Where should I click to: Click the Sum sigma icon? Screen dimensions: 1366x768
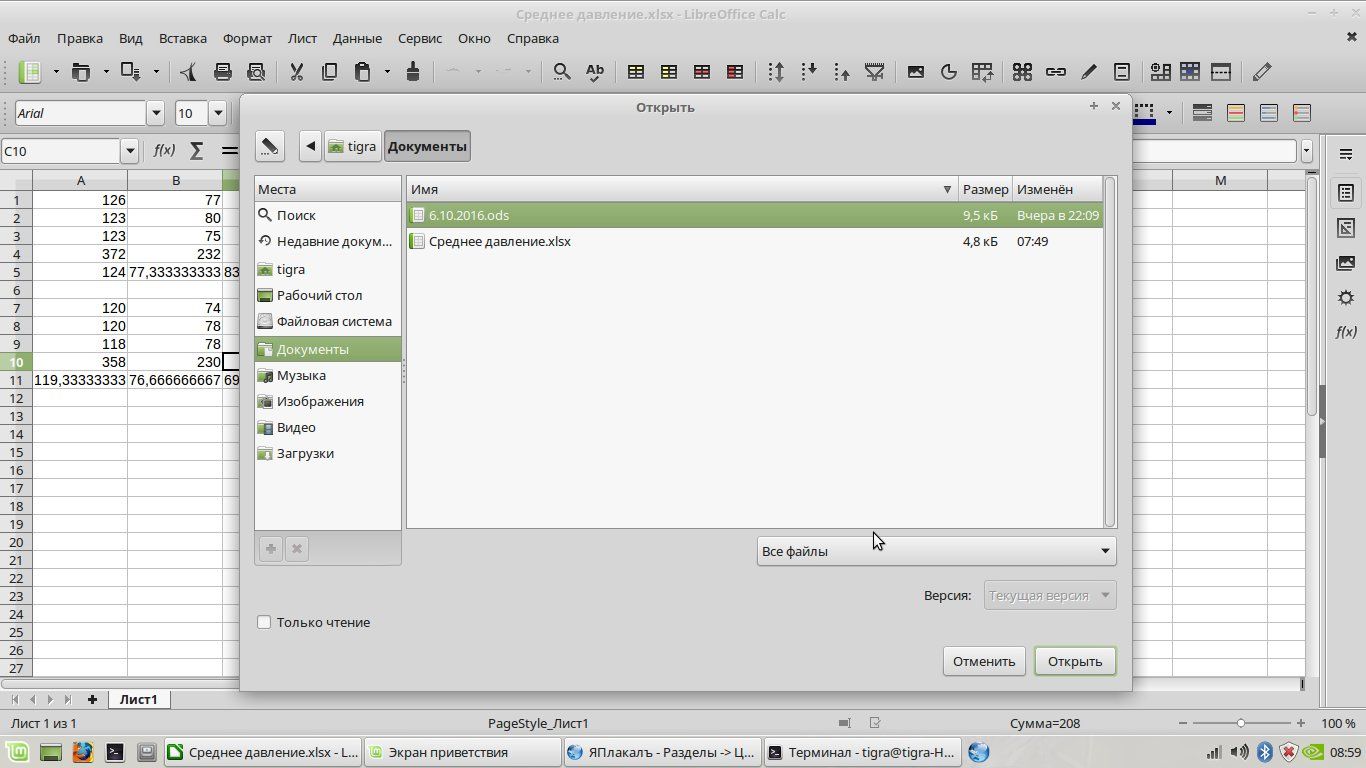[197, 151]
